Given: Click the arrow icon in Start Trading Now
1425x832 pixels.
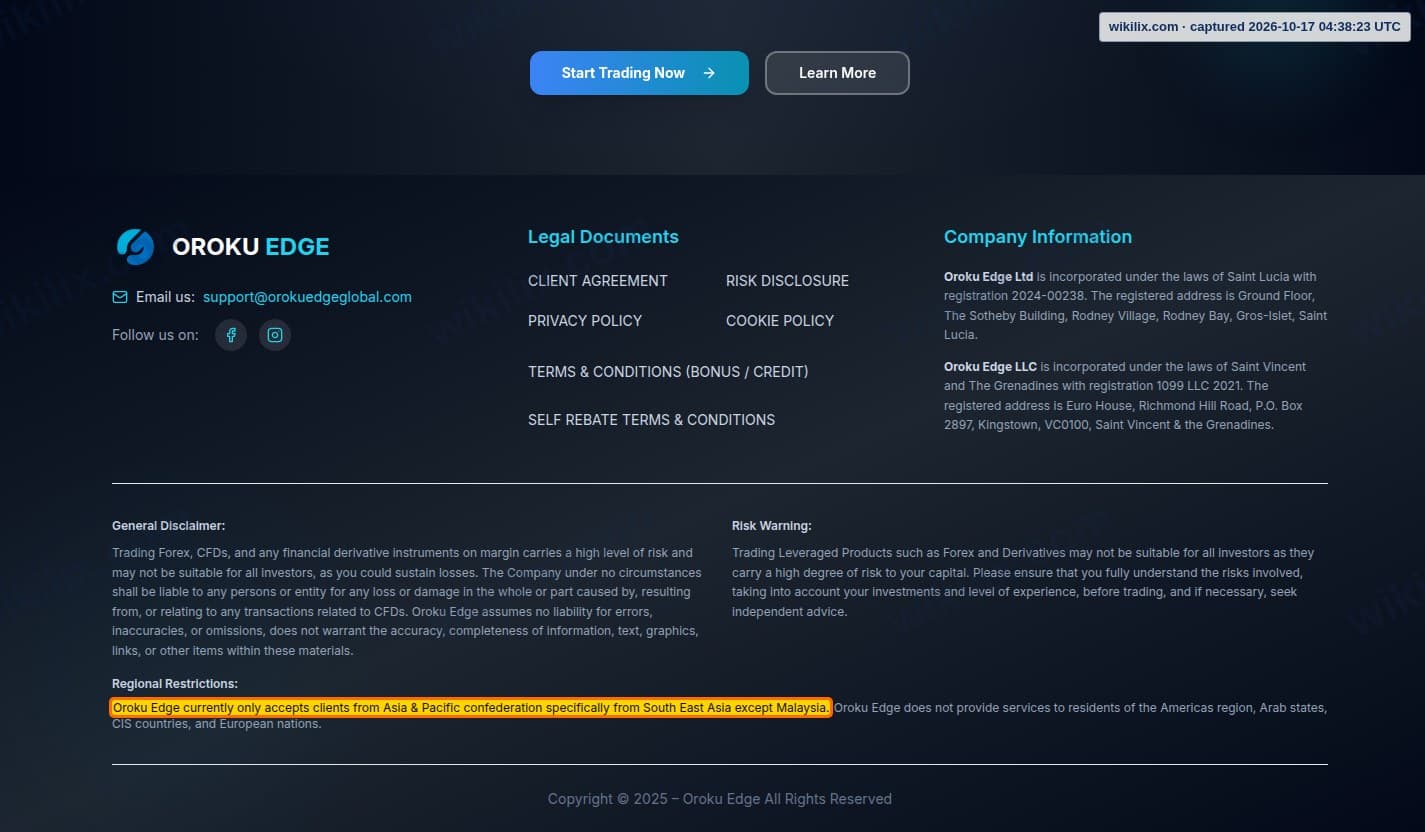Looking at the screenshot, I should click(709, 73).
